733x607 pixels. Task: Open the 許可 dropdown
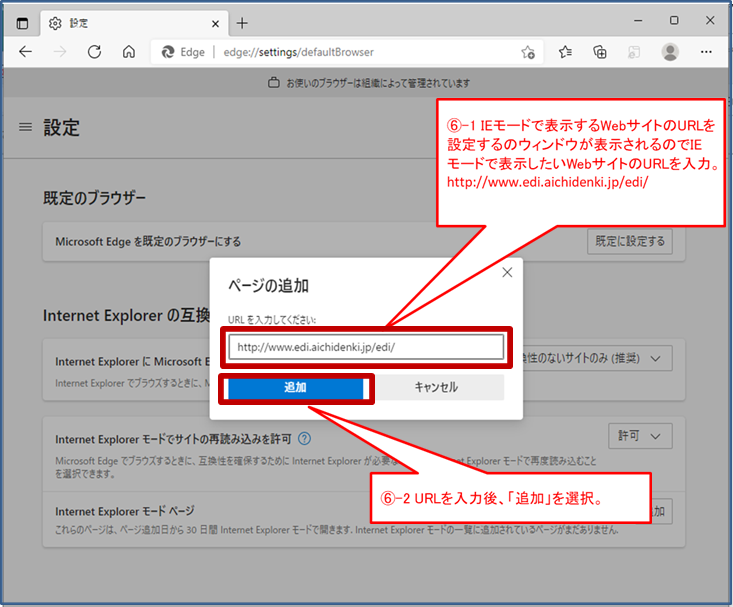click(640, 436)
